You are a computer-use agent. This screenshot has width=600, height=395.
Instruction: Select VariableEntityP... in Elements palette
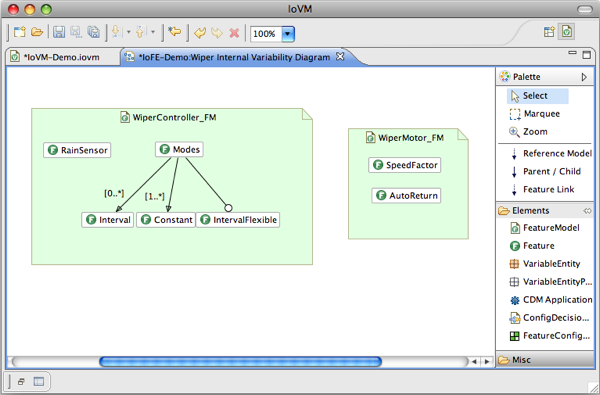551,282
